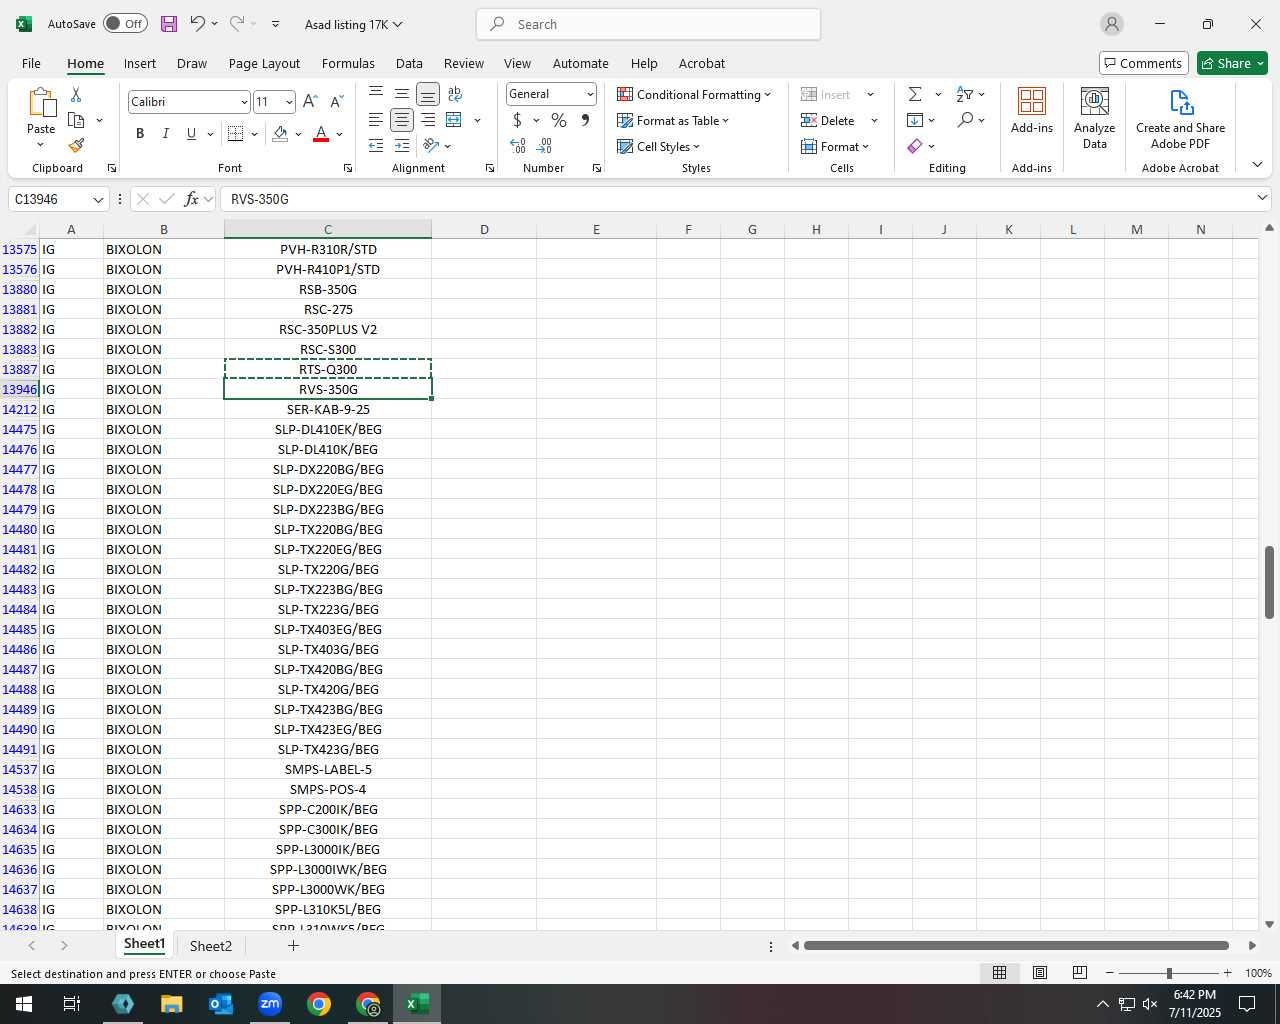Cut the selection with the scissors icon
Screen dimensions: 1280x1024
(76, 94)
